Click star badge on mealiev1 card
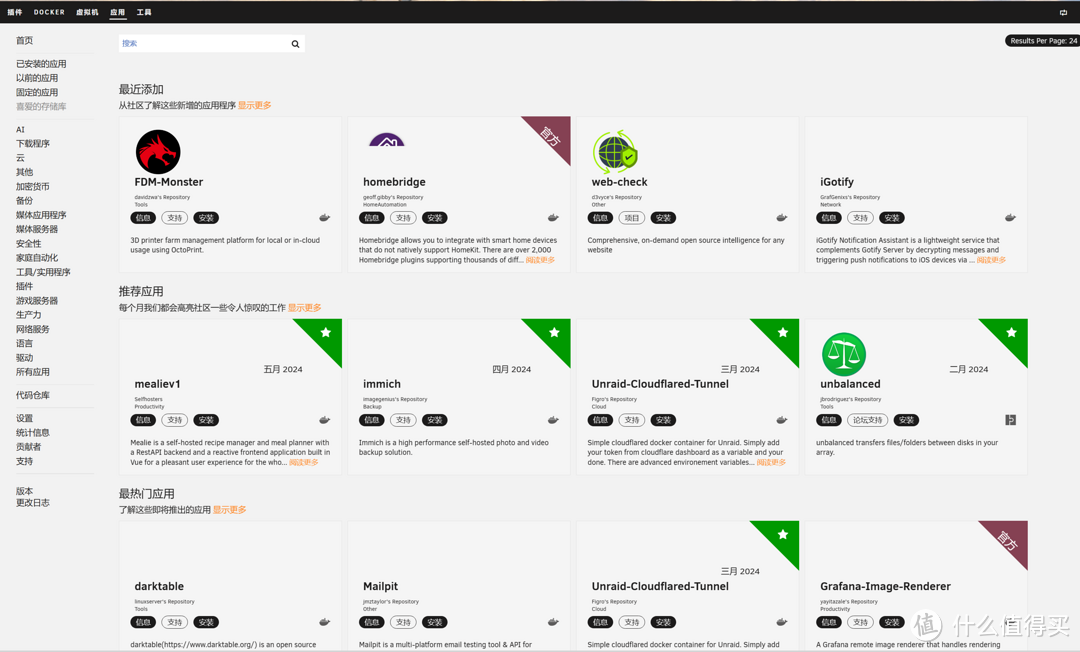This screenshot has width=1080, height=652. [326, 333]
